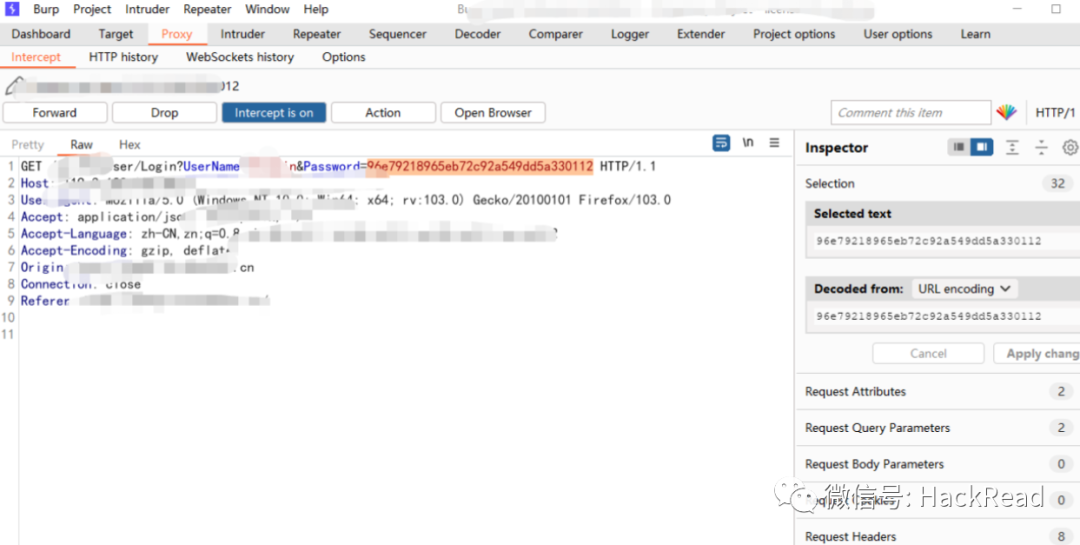
Task: Open the Decoder tab
Action: point(477,34)
